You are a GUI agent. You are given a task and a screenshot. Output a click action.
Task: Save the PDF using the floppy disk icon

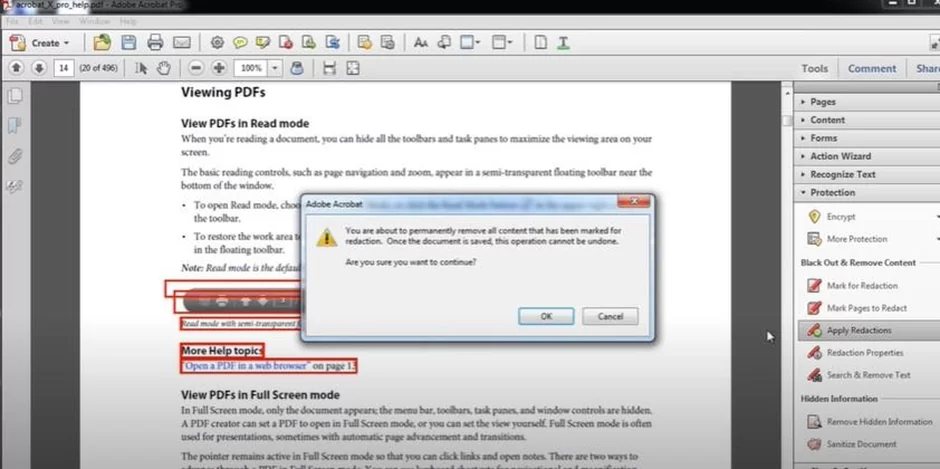click(x=128, y=43)
